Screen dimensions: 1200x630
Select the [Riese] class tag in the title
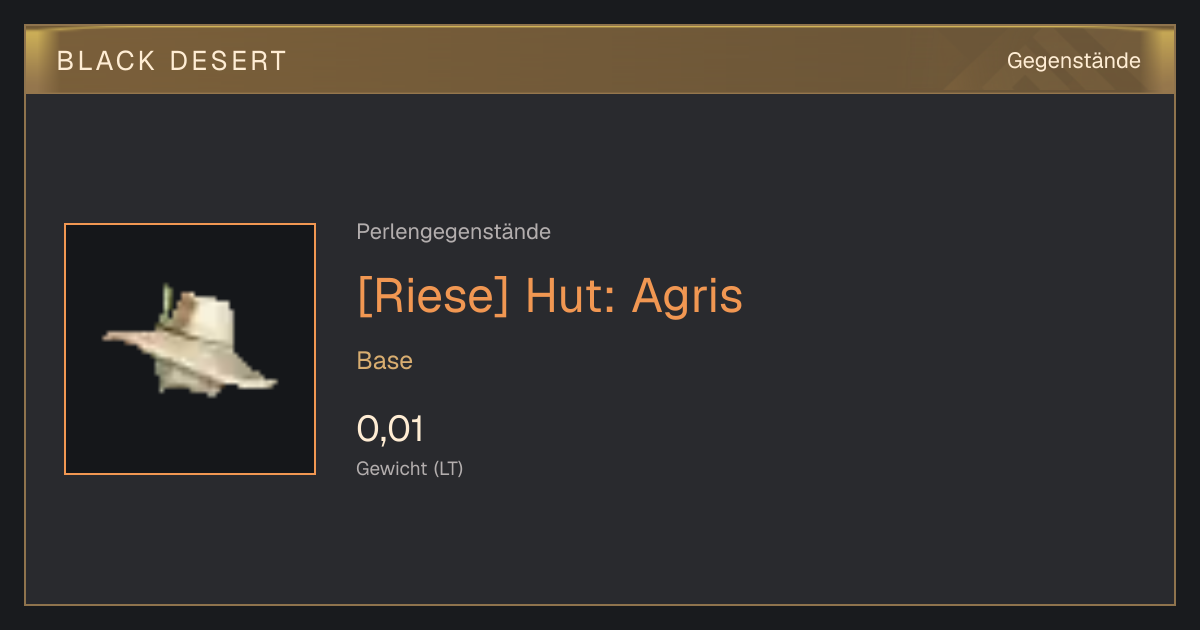432,296
